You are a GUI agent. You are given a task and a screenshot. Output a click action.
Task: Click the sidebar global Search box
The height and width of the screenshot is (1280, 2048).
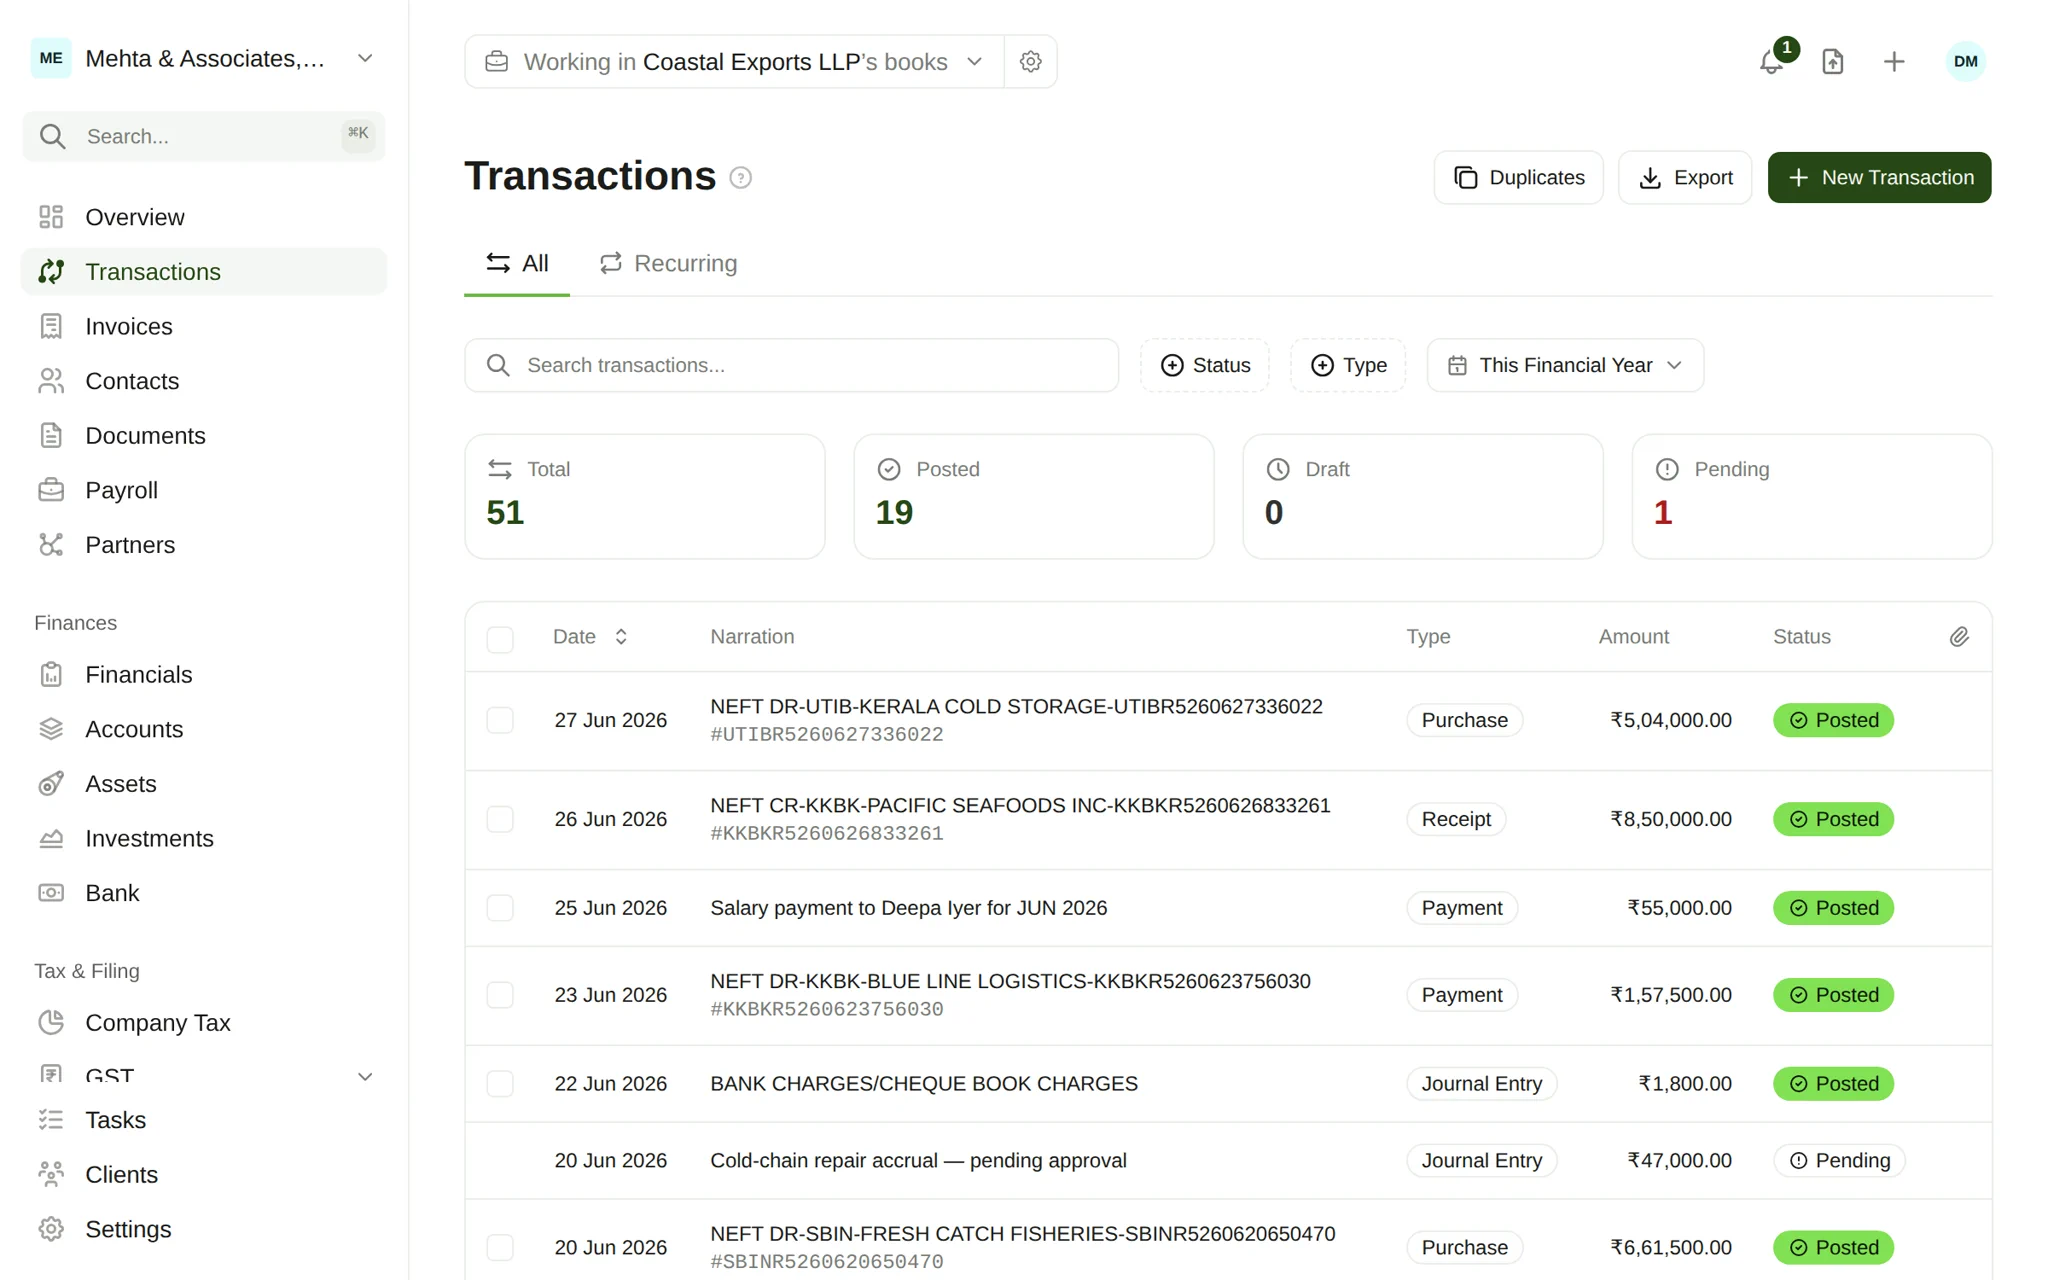(x=204, y=136)
